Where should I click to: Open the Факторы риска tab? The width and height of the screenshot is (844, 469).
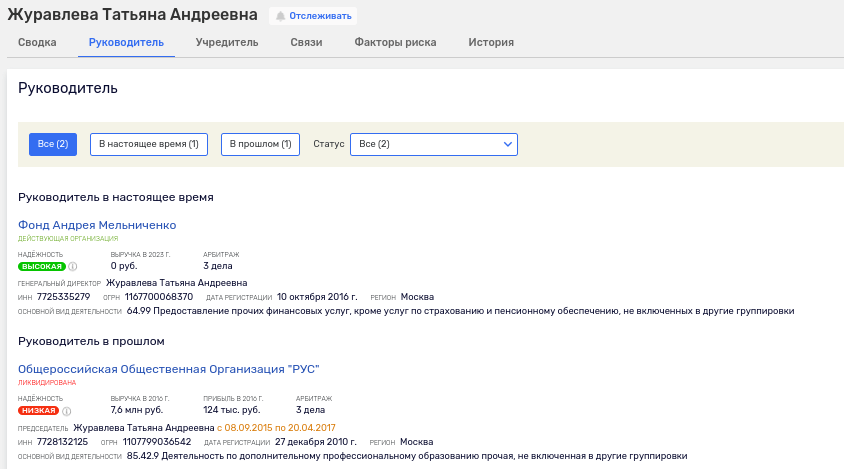pos(395,42)
